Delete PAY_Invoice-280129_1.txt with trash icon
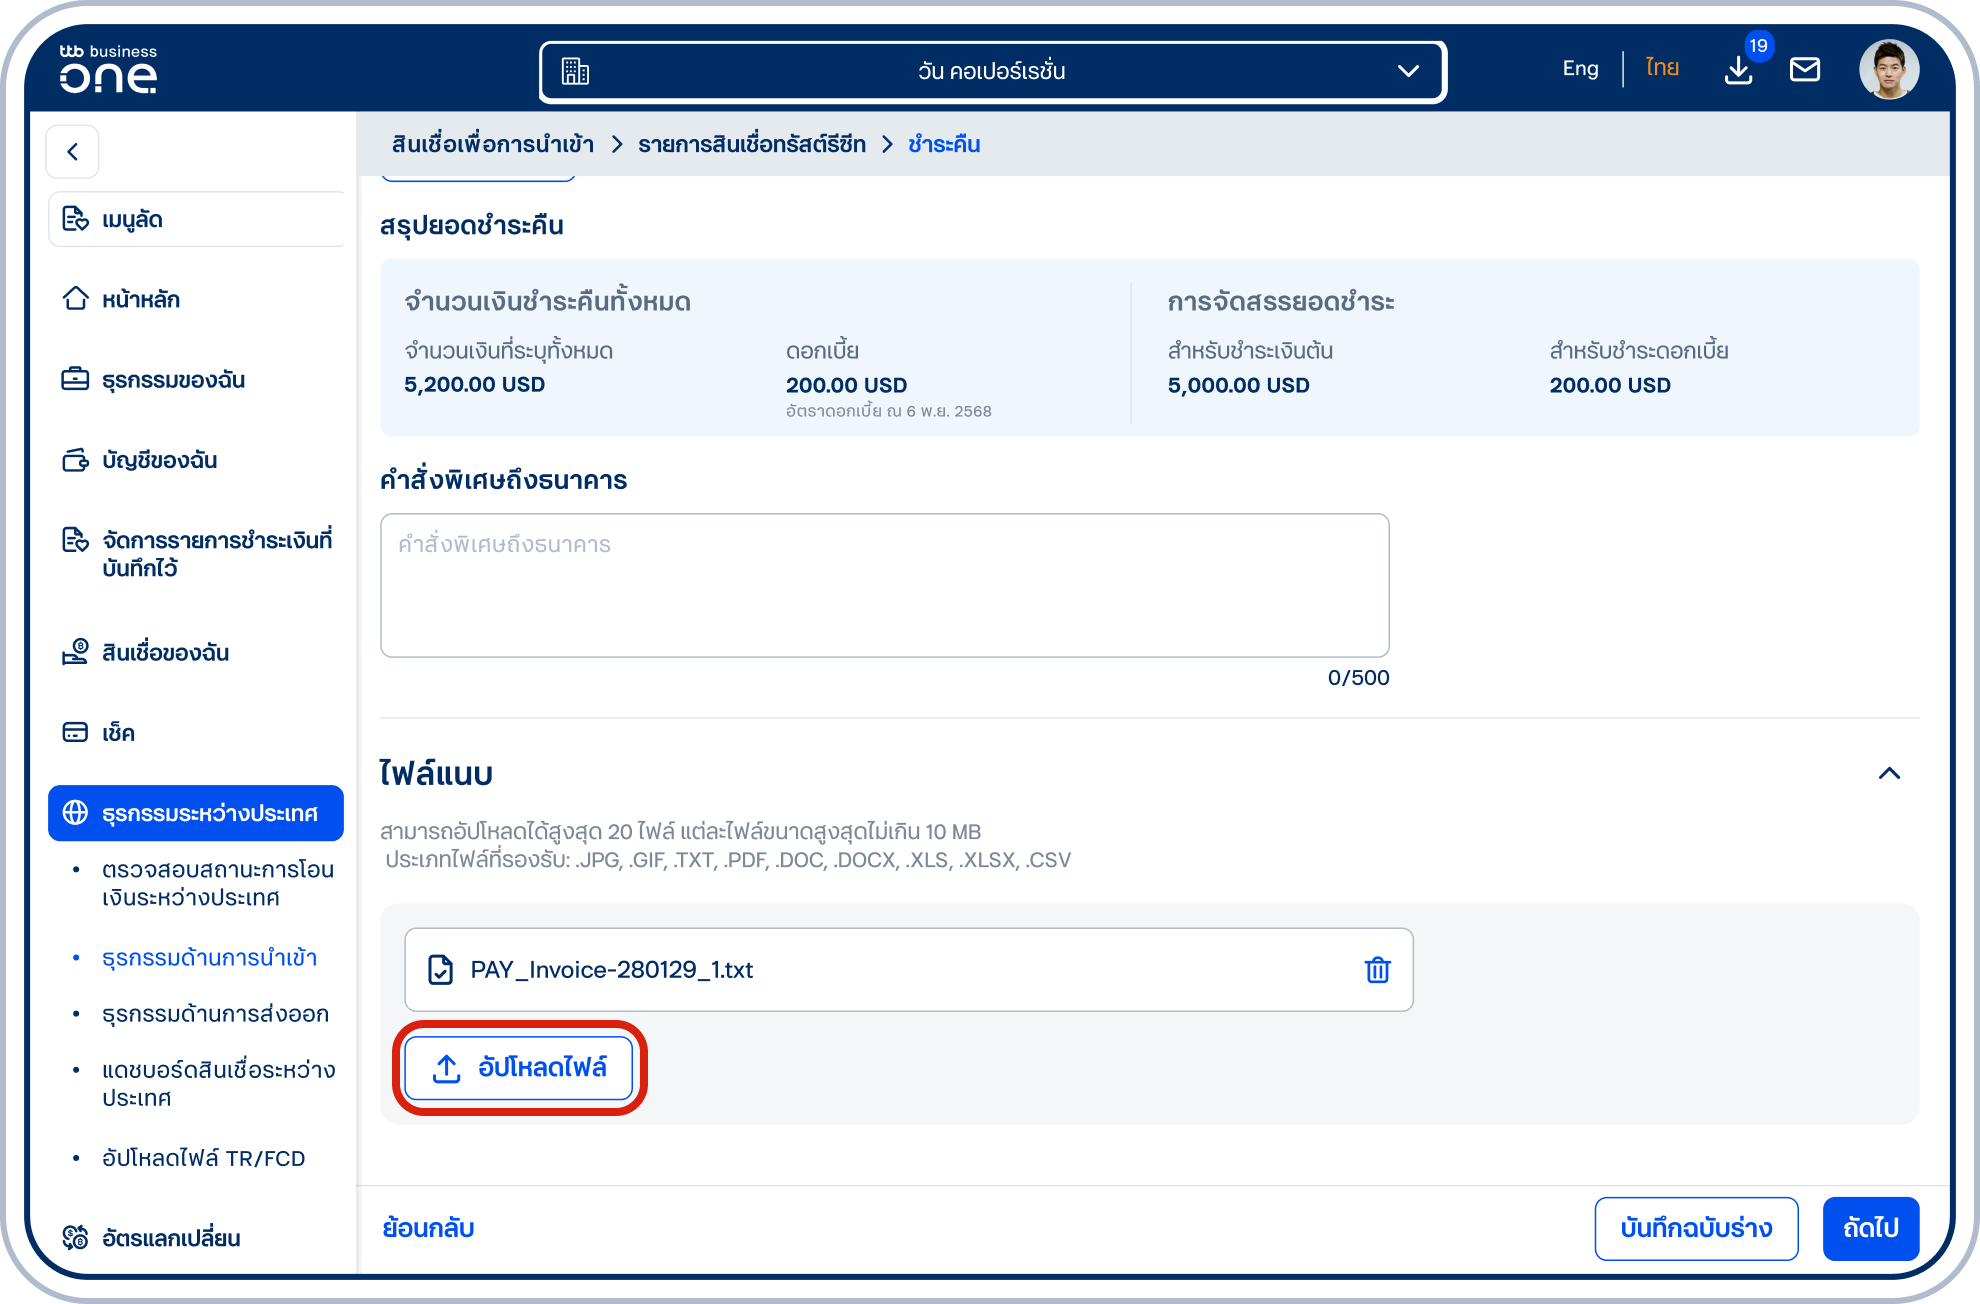Image resolution: width=1980 pixels, height=1304 pixels. [1377, 969]
